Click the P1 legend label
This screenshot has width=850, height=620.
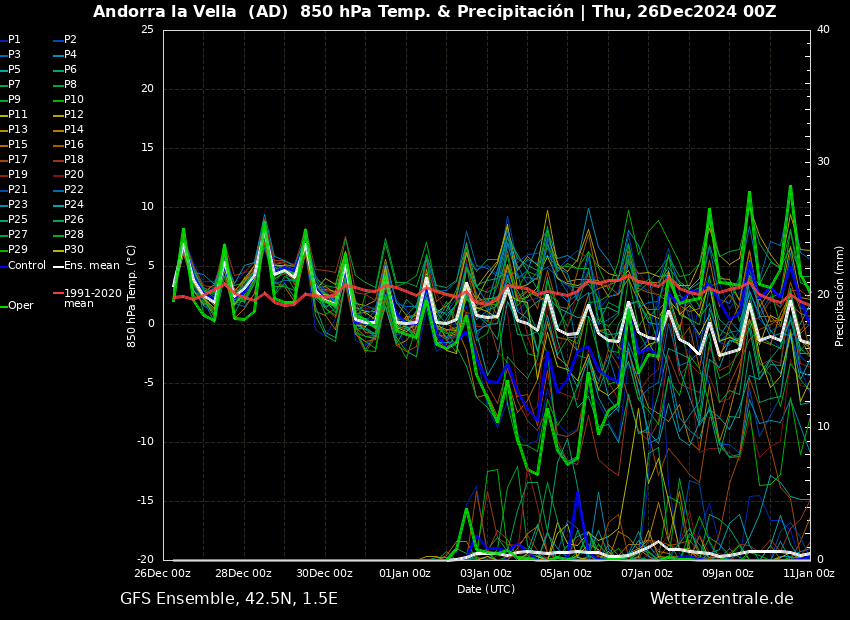(14, 40)
